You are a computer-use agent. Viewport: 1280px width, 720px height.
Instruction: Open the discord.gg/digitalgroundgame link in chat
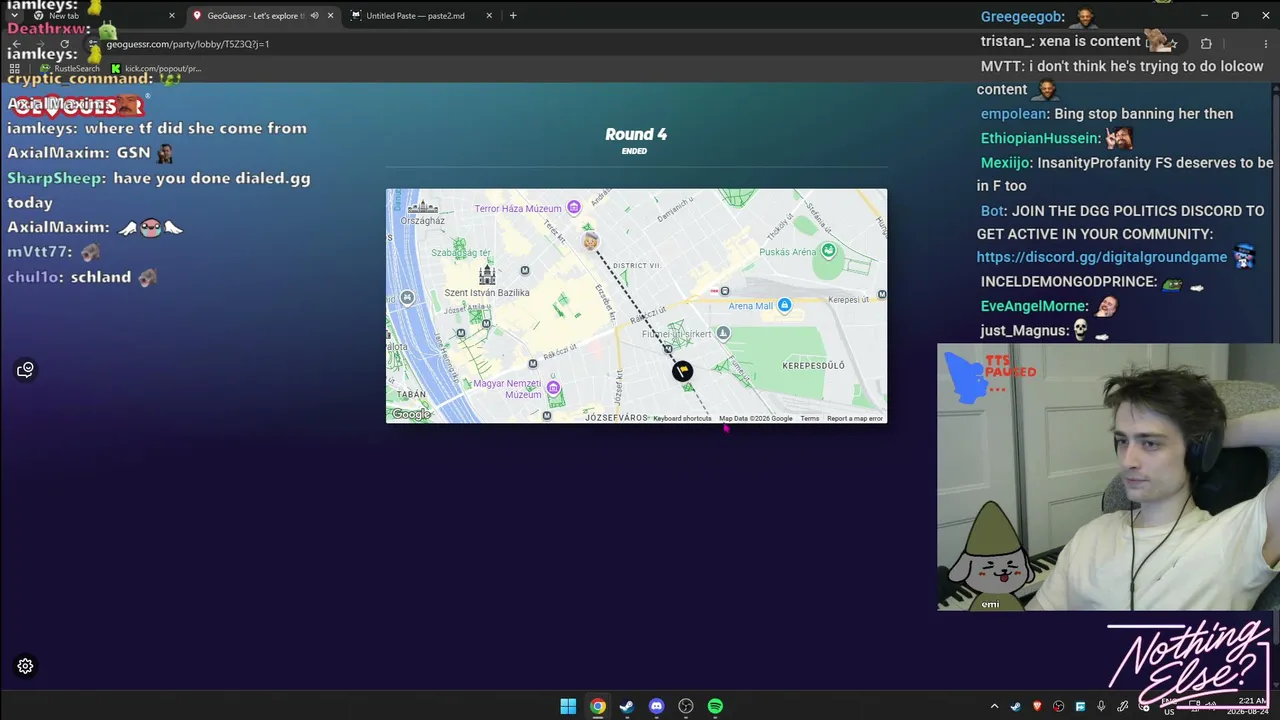click(x=1102, y=257)
